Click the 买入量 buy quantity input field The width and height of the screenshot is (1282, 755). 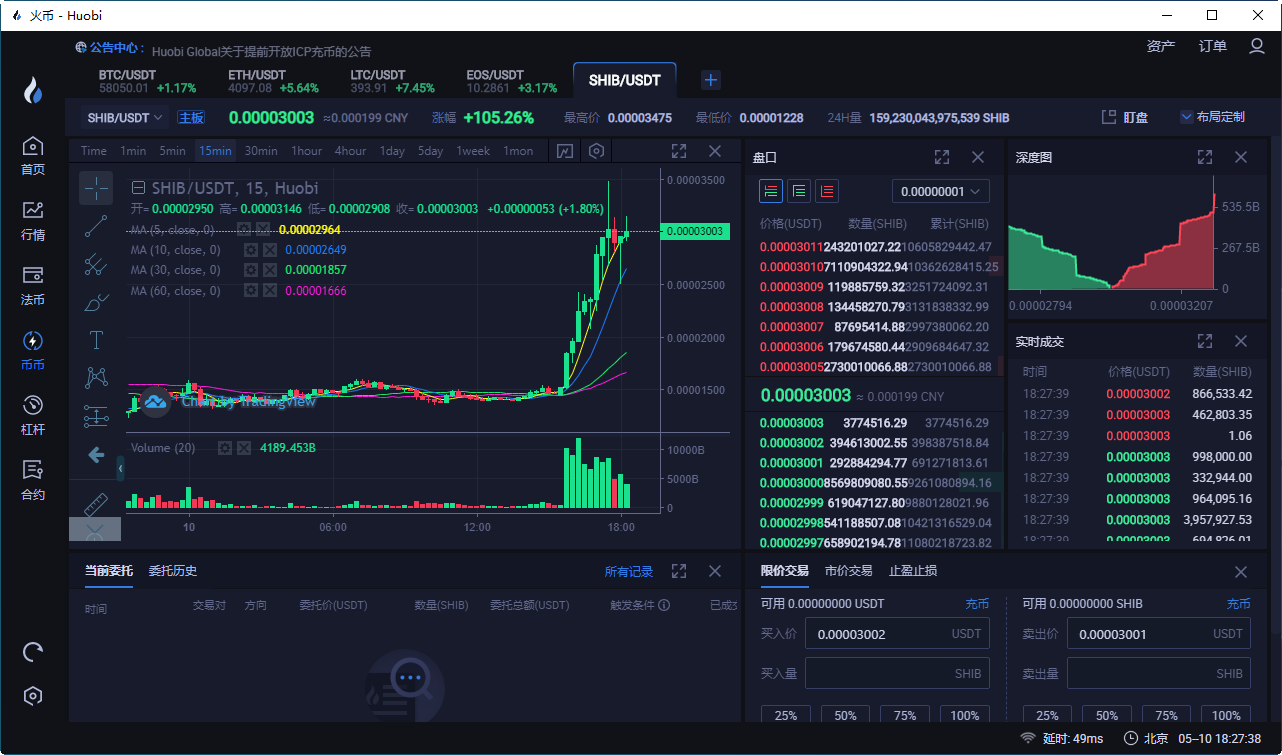898,674
